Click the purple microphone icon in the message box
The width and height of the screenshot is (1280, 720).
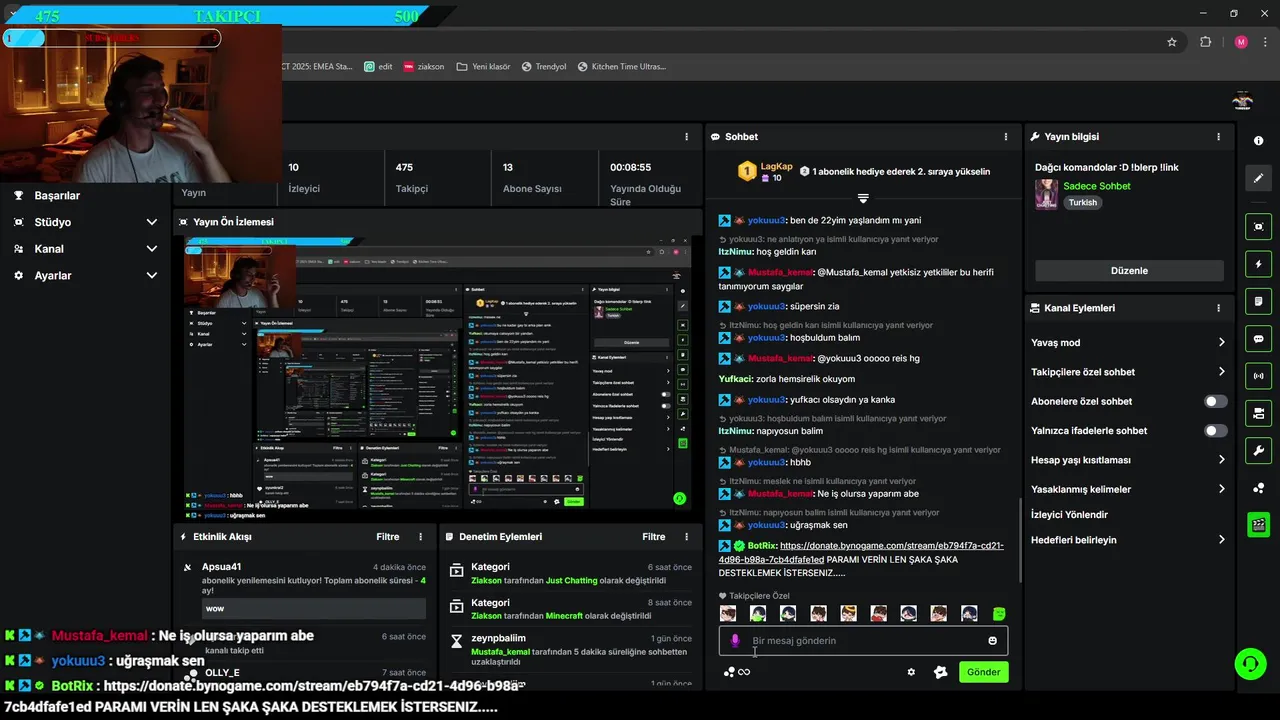coord(735,641)
